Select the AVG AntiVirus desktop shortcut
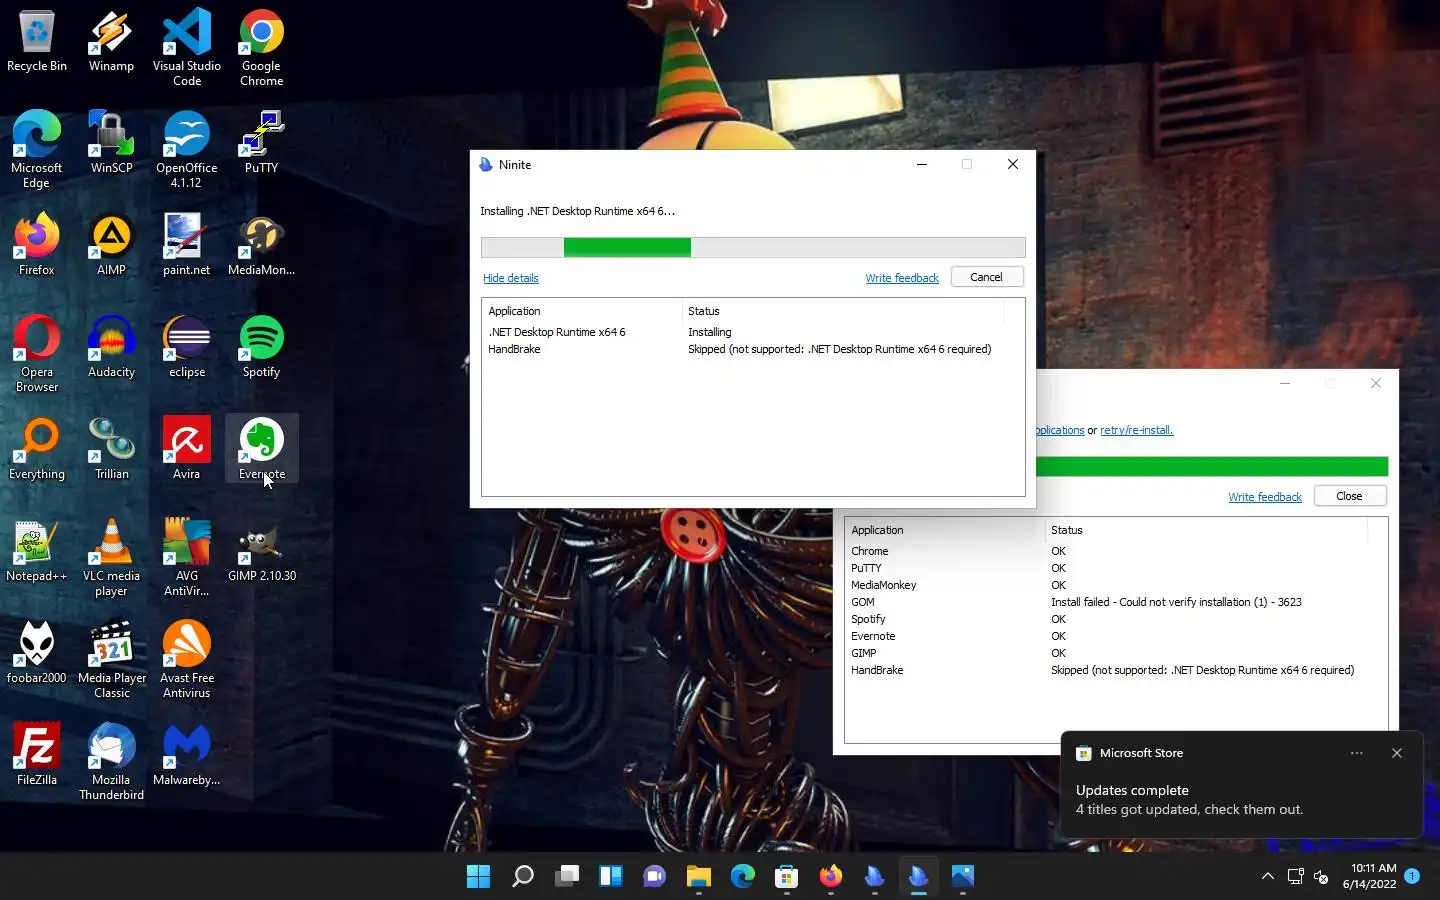Image resolution: width=1440 pixels, height=900 pixels. click(x=187, y=558)
